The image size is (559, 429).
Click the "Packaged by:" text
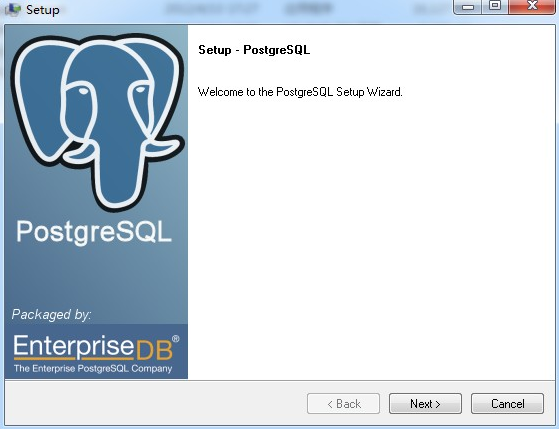(x=51, y=315)
